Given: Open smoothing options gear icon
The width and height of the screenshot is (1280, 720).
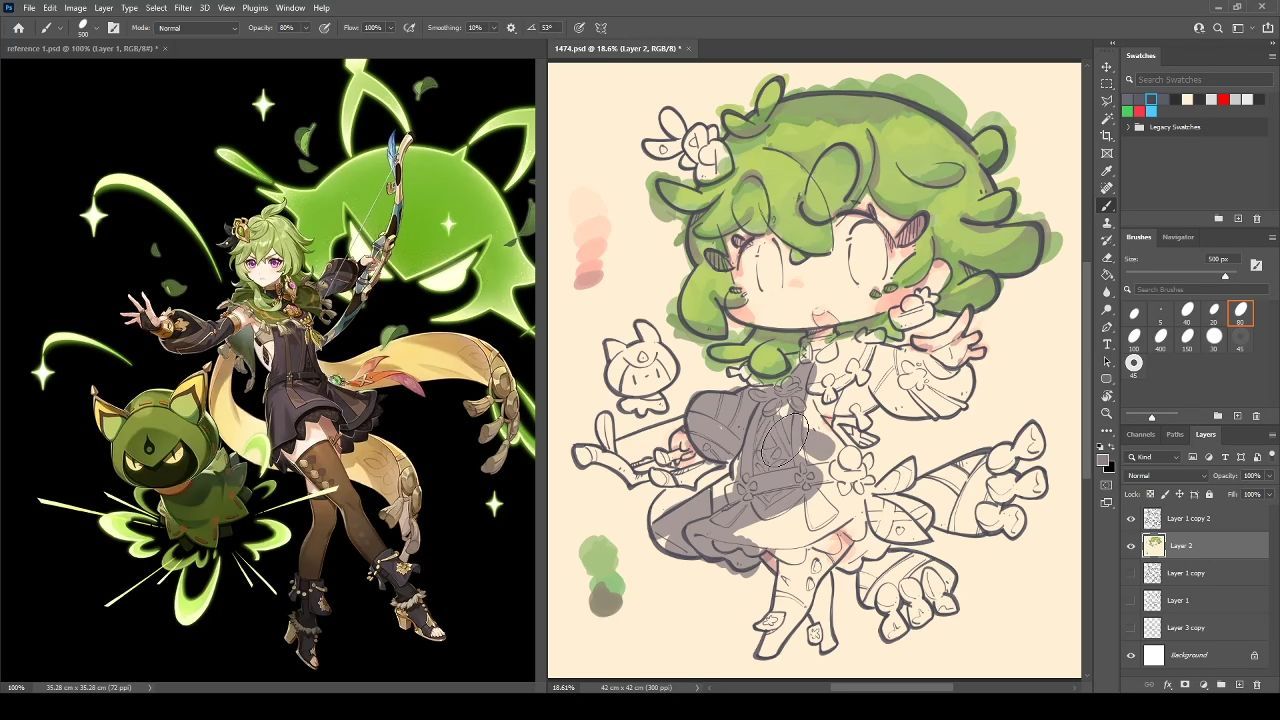Looking at the screenshot, I should [x=512, y=28].
